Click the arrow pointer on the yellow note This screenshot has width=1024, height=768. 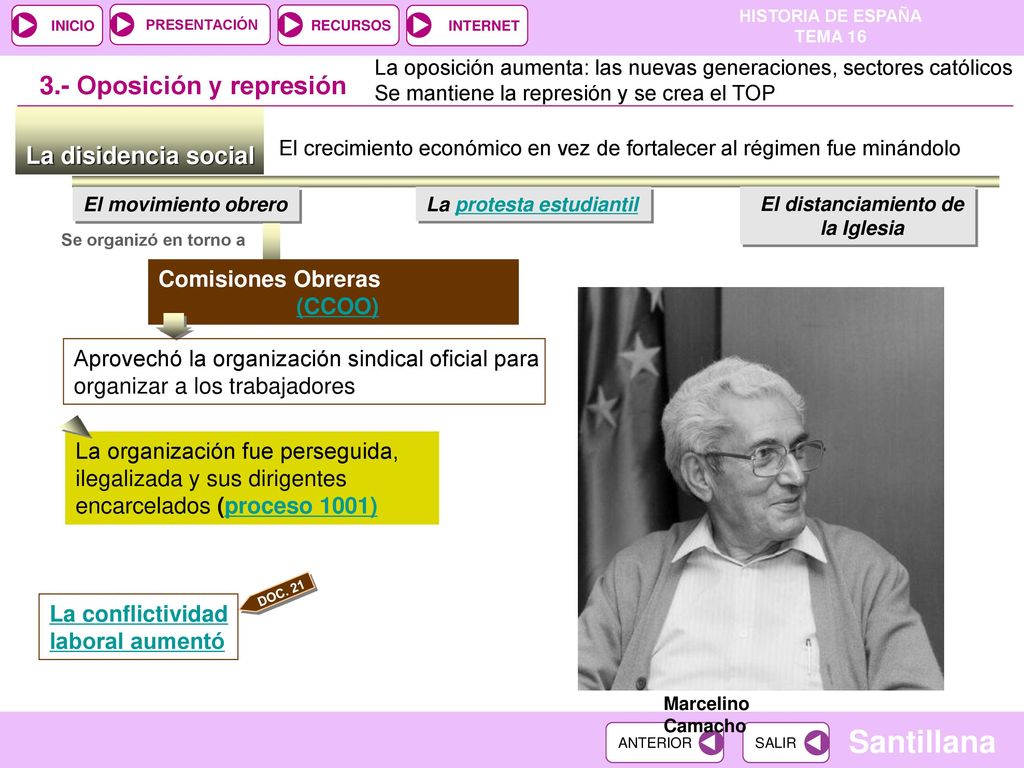[76, 426]
